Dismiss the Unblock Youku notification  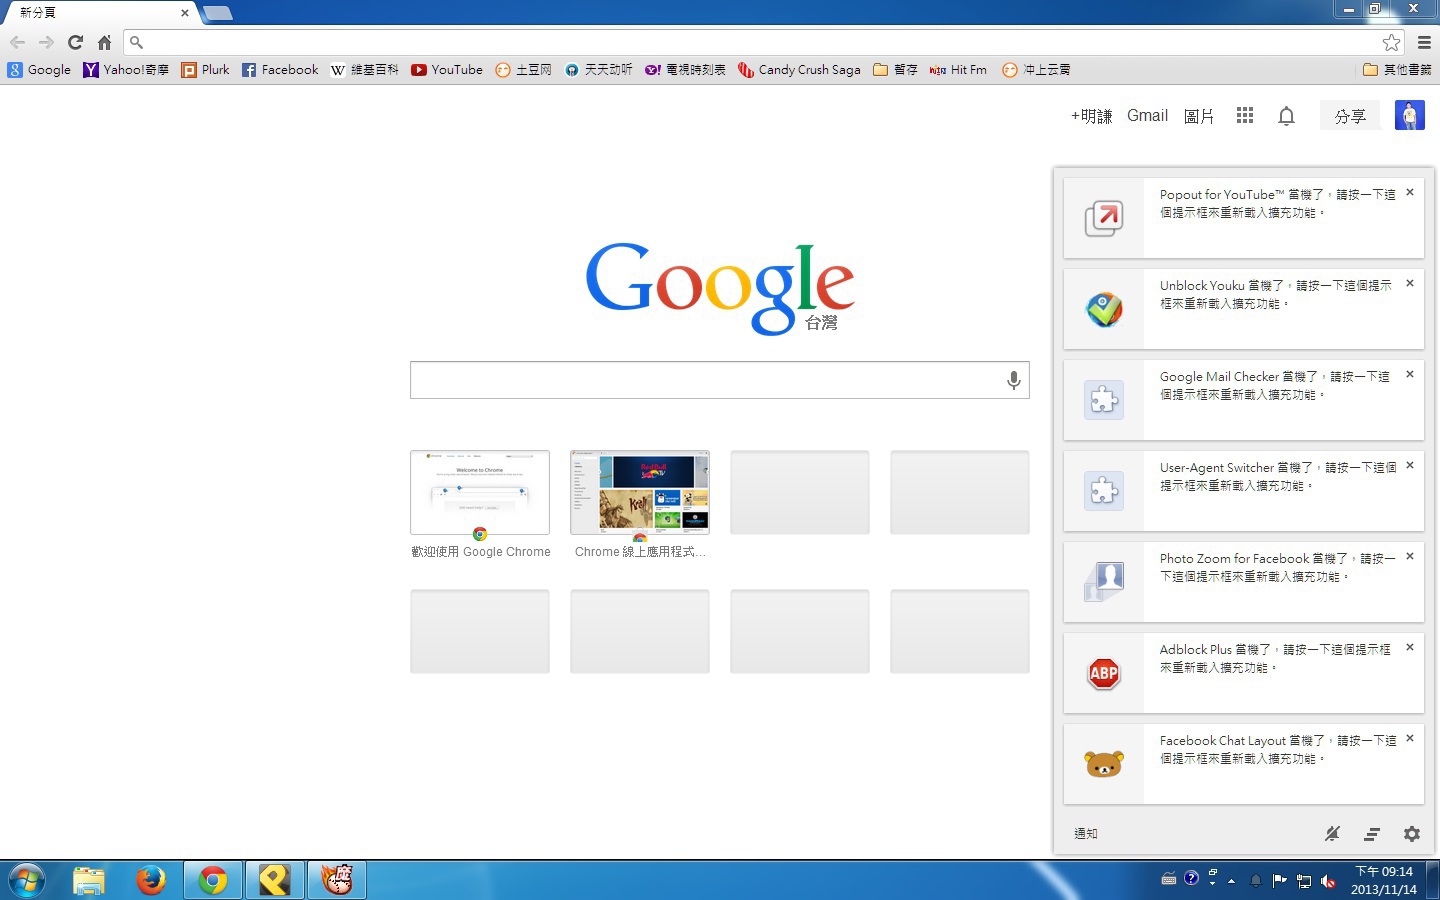(x=1410, y=283)
